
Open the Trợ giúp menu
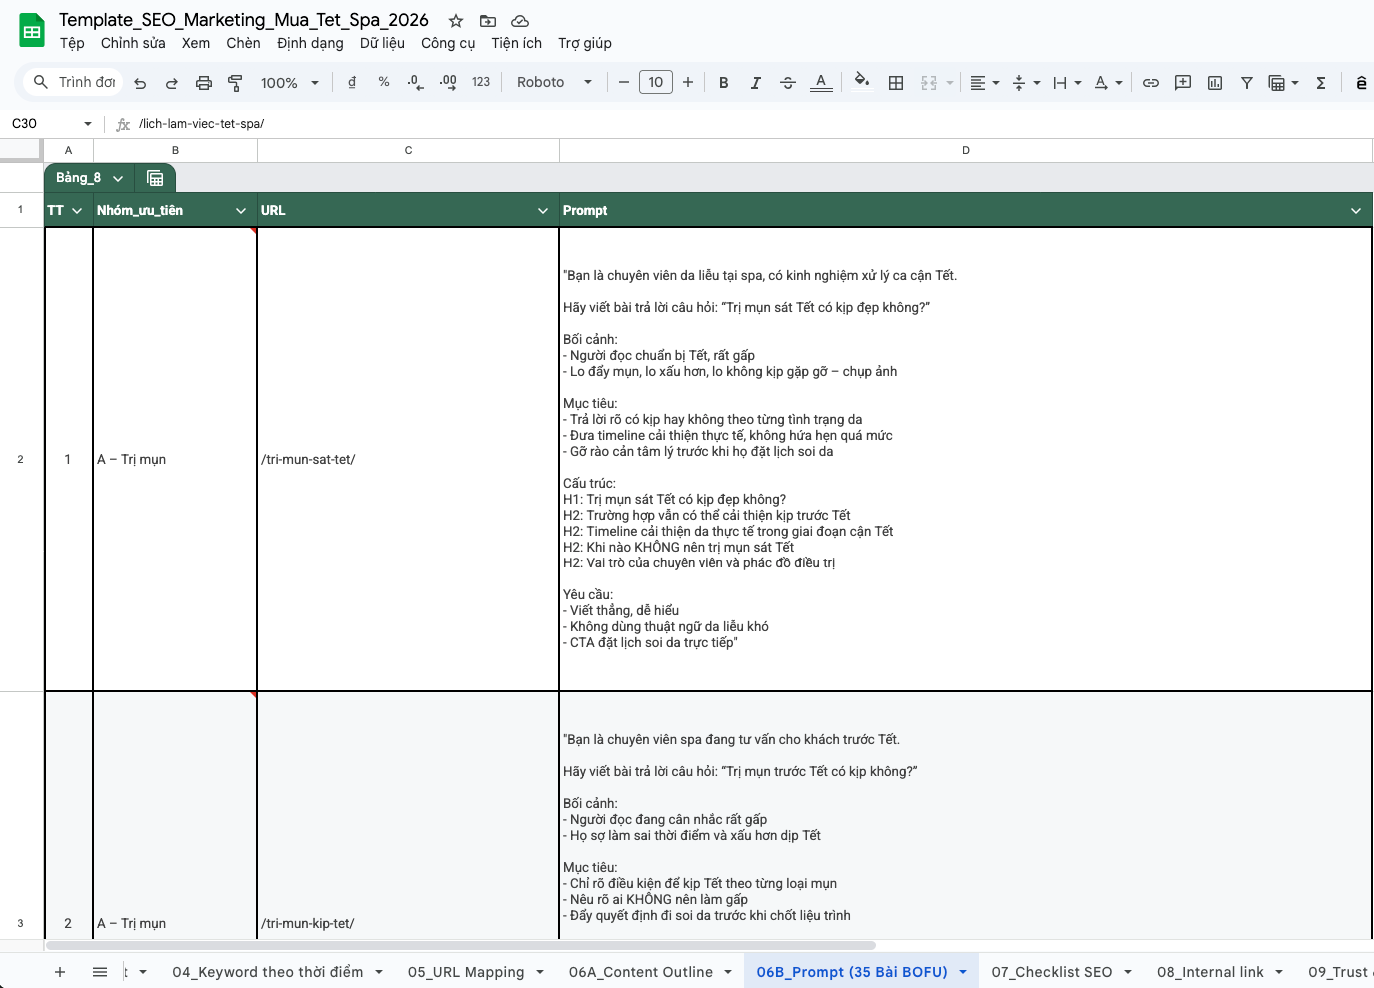click(x=585, y=43)
